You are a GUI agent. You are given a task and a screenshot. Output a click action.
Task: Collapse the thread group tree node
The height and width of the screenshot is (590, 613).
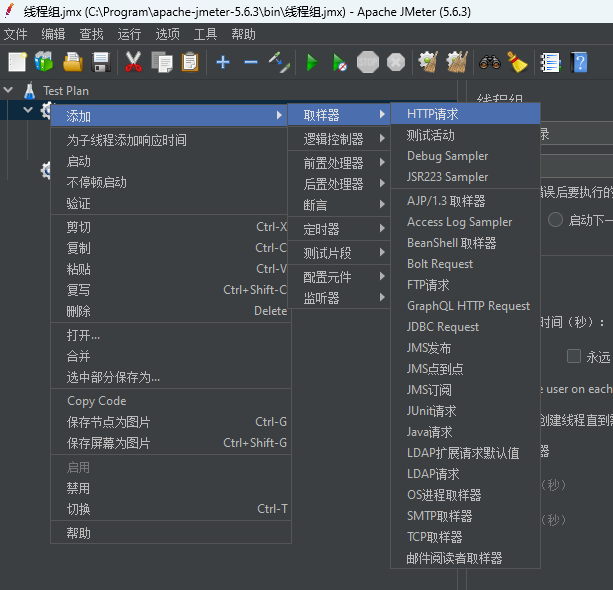(x=28, y=109)
